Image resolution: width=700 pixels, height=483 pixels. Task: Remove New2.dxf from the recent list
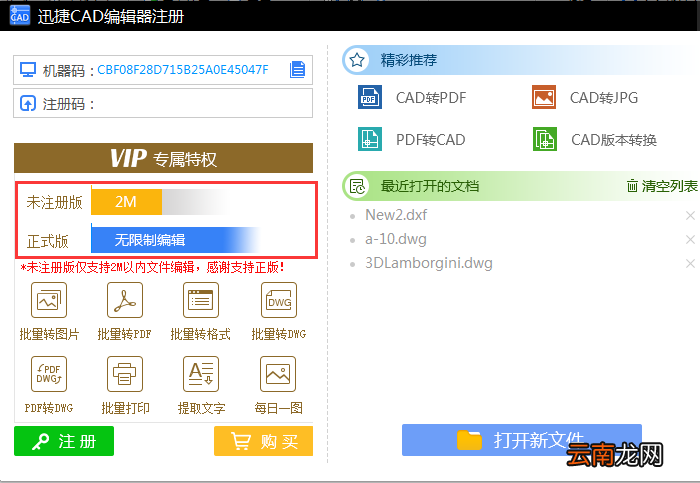click(690, 216)
